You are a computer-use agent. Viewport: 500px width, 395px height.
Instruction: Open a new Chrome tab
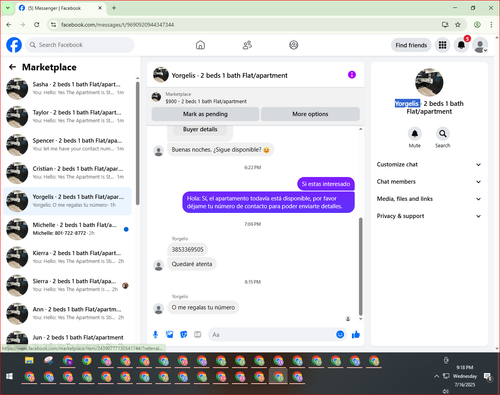tap(114, 8)
